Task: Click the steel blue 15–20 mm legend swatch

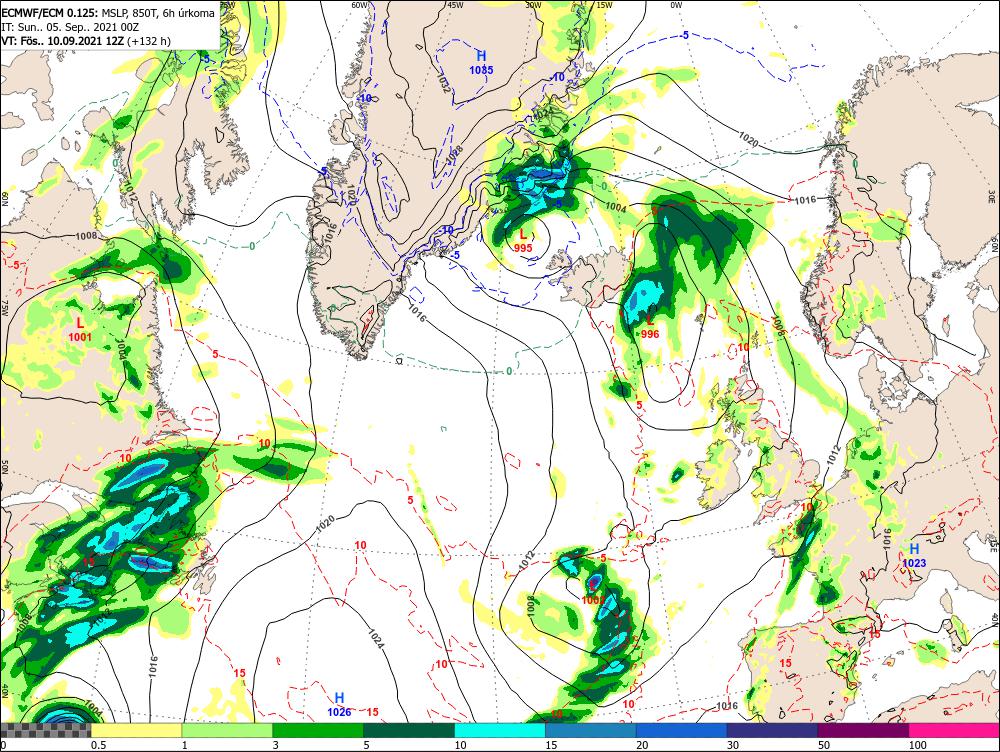Action: 591,730
